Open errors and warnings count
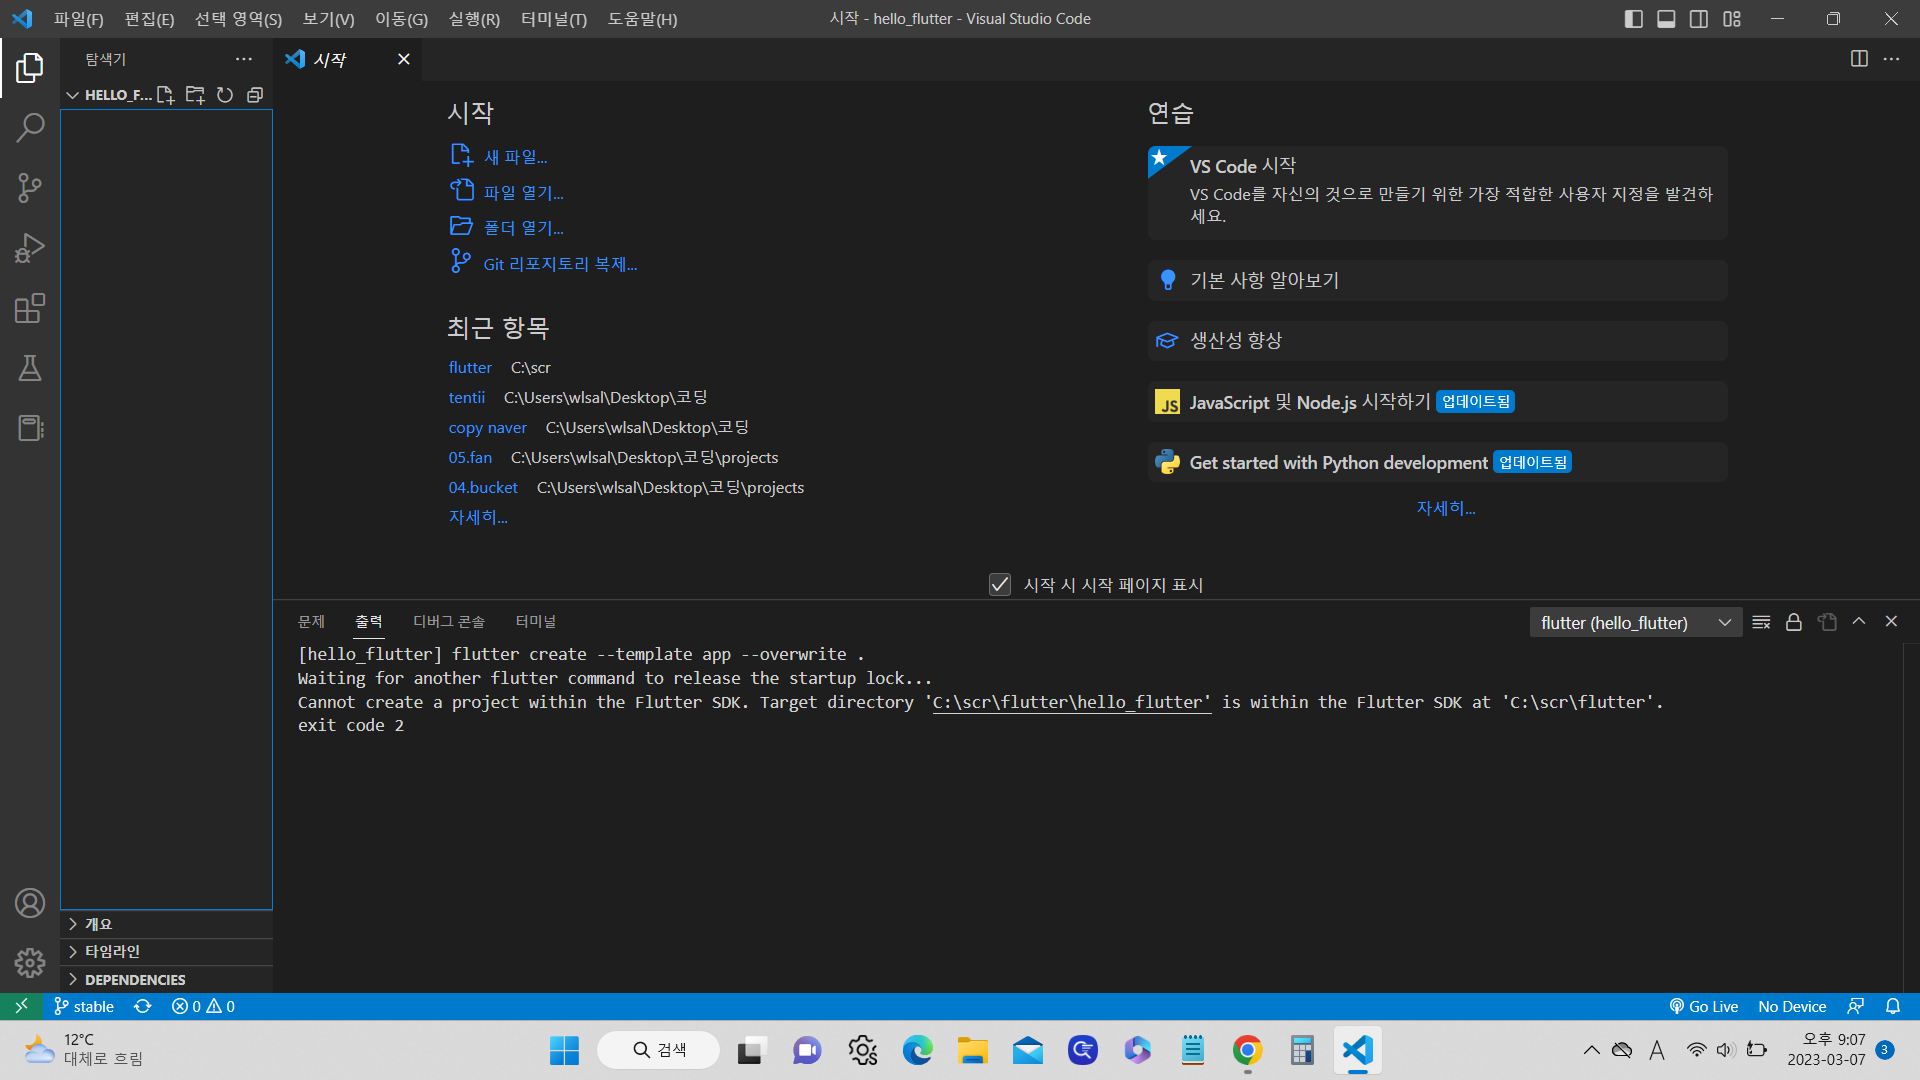The height and width of the screenshot is (1080, 1920). [x=203, y=1006]
